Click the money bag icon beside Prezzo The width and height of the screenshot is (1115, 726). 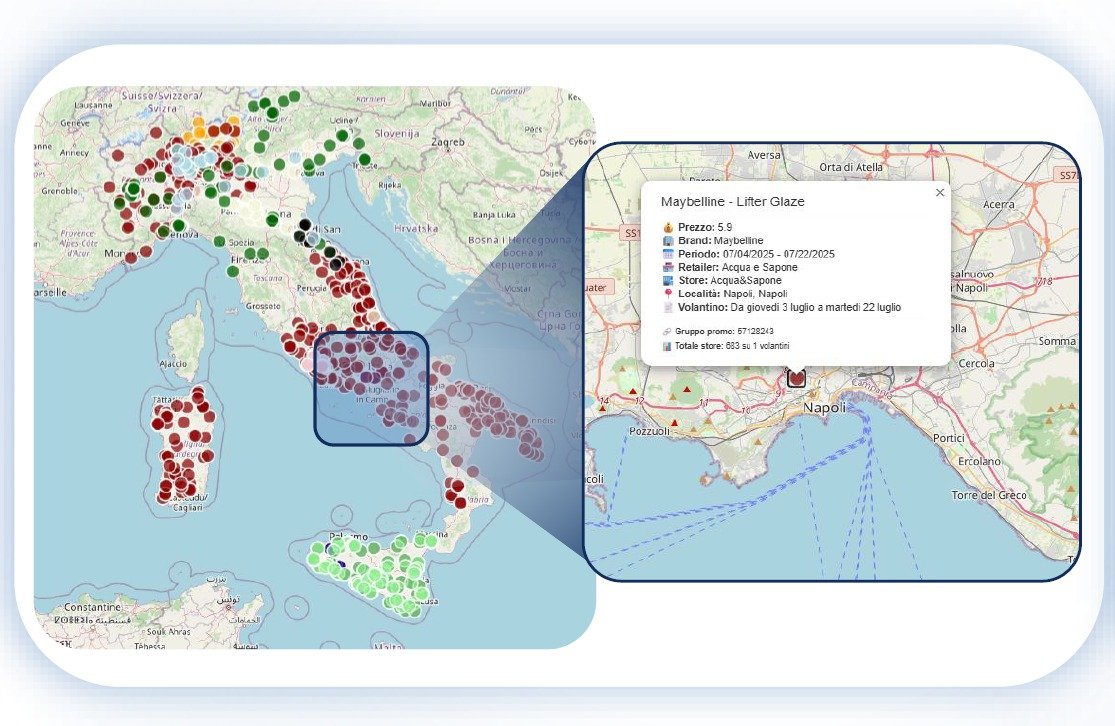pyautogui.click(x=668, y=228)
